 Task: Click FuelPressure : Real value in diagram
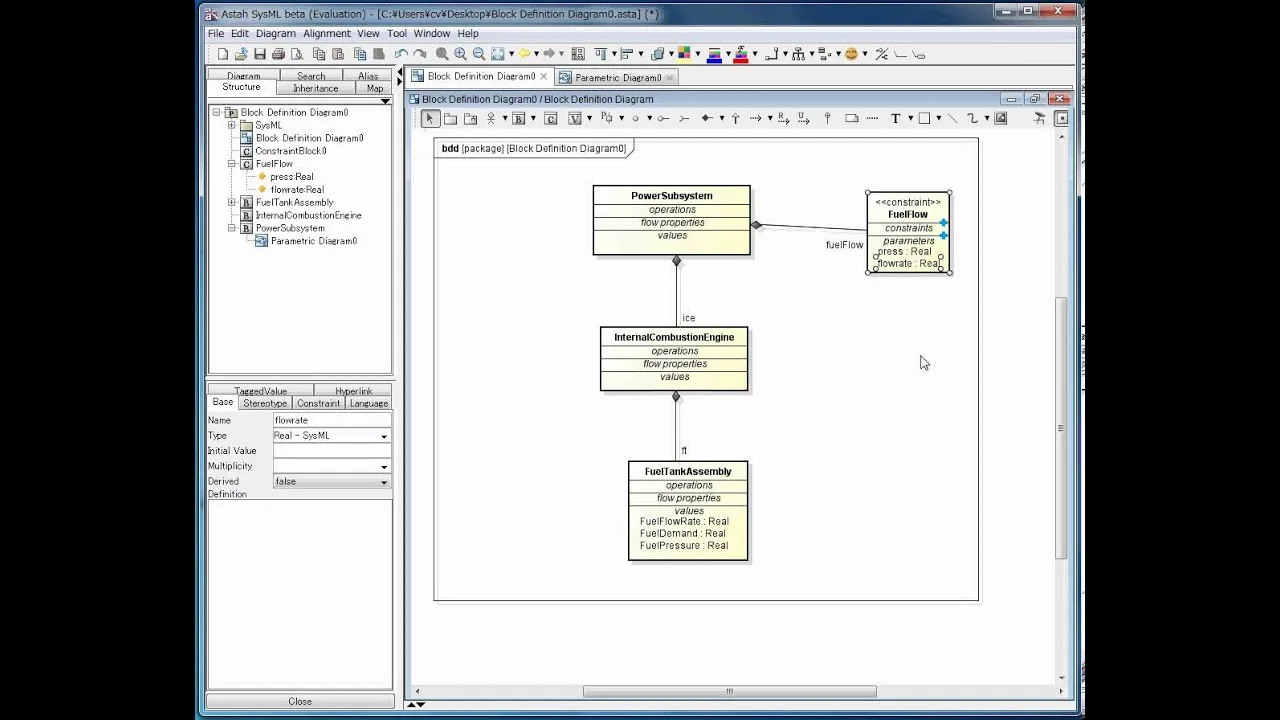click(x=684, y=545)
